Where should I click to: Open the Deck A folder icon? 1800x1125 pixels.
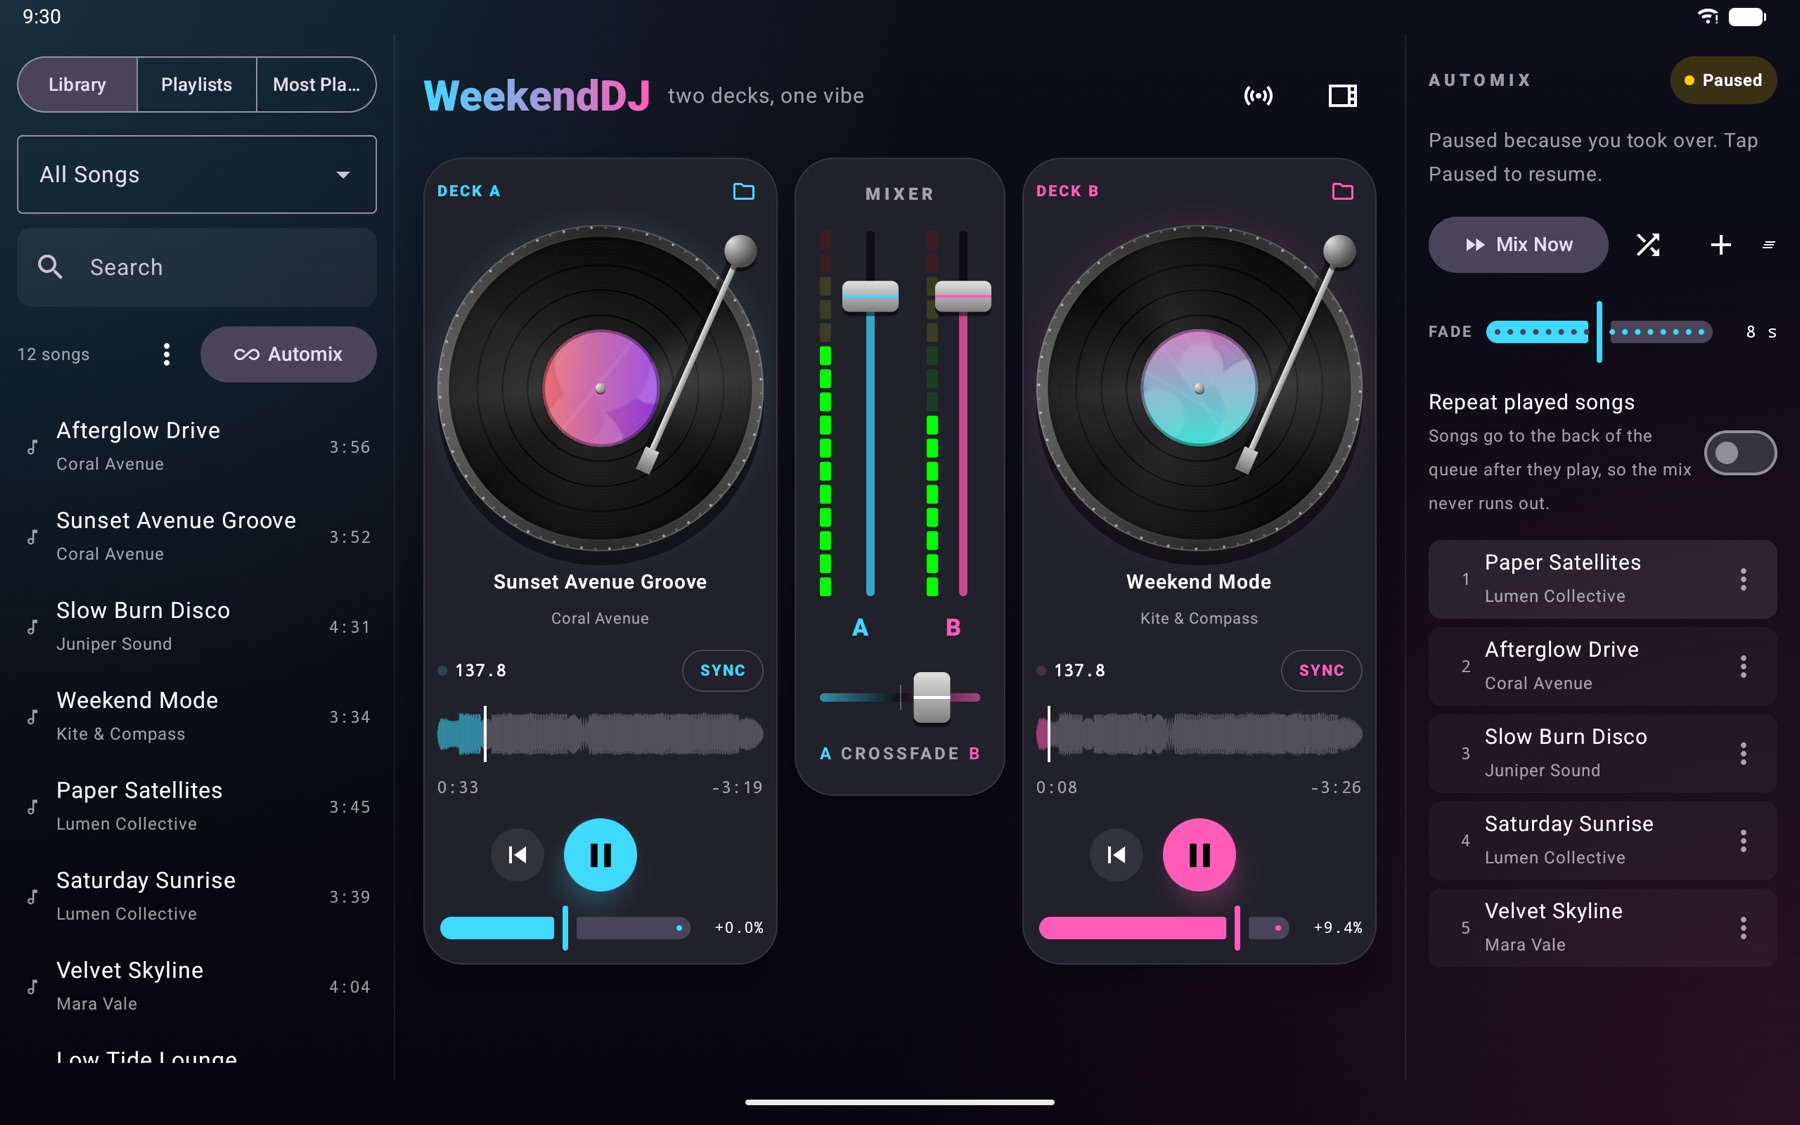(743, 191)
